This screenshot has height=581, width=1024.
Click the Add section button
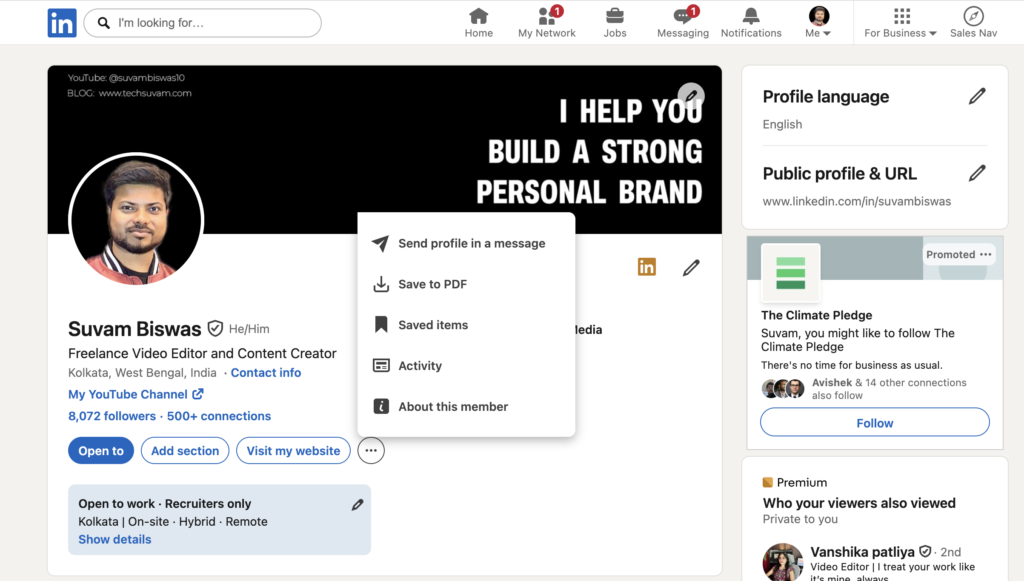point(185,450)
